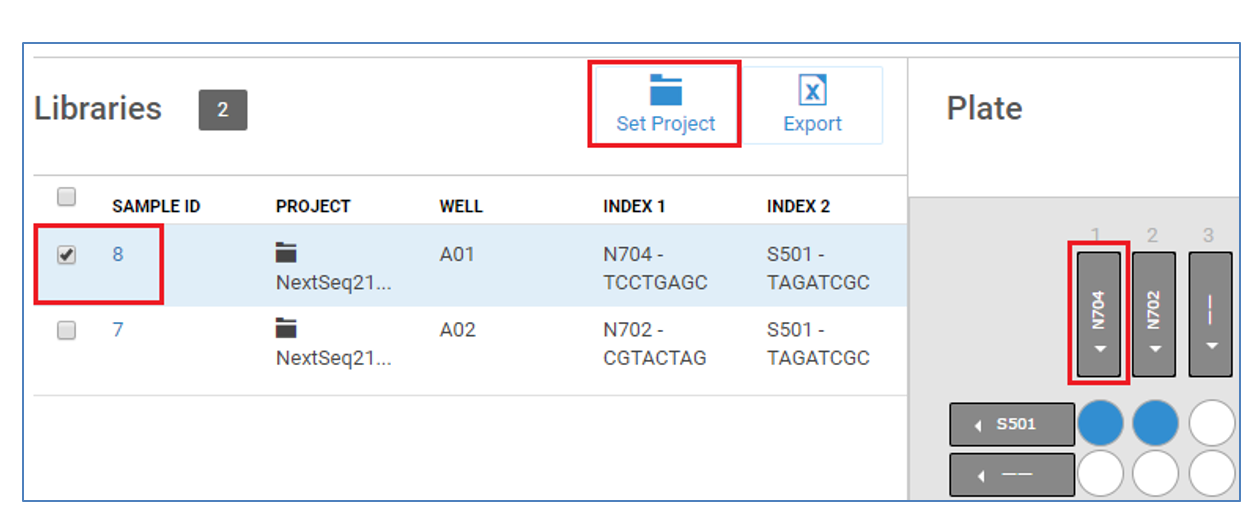Select the empty well in column 3, row S501
The image size is (1253, 519).
point(1212,424)
